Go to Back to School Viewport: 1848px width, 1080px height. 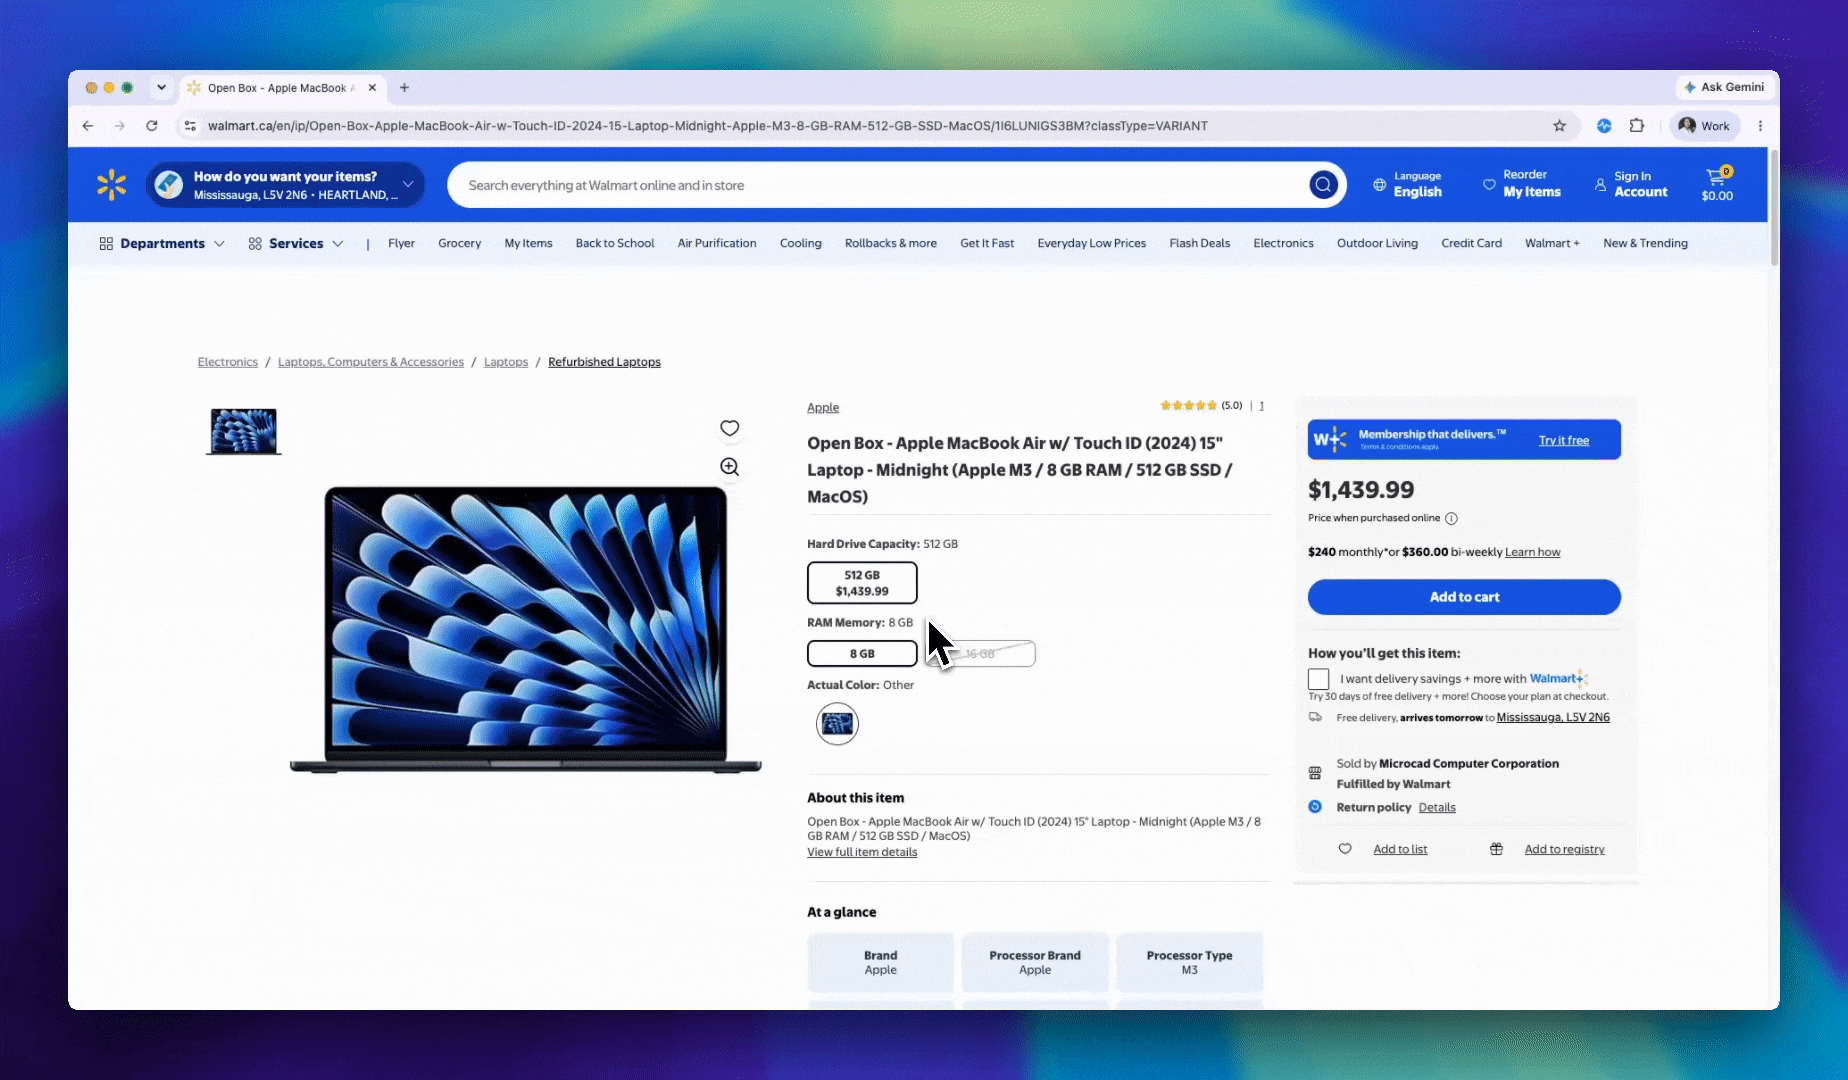615,244
